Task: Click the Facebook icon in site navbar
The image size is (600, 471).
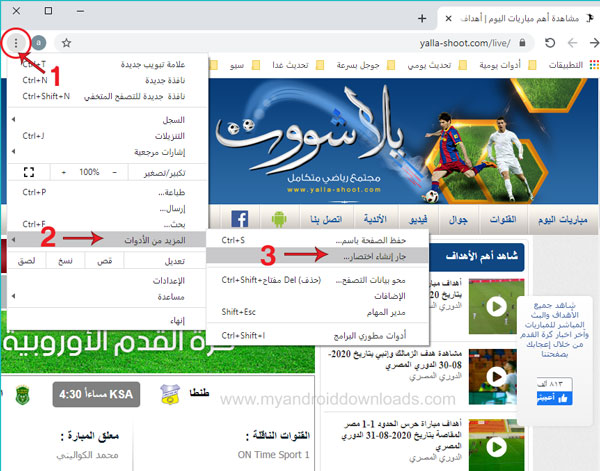Action: 240,219
